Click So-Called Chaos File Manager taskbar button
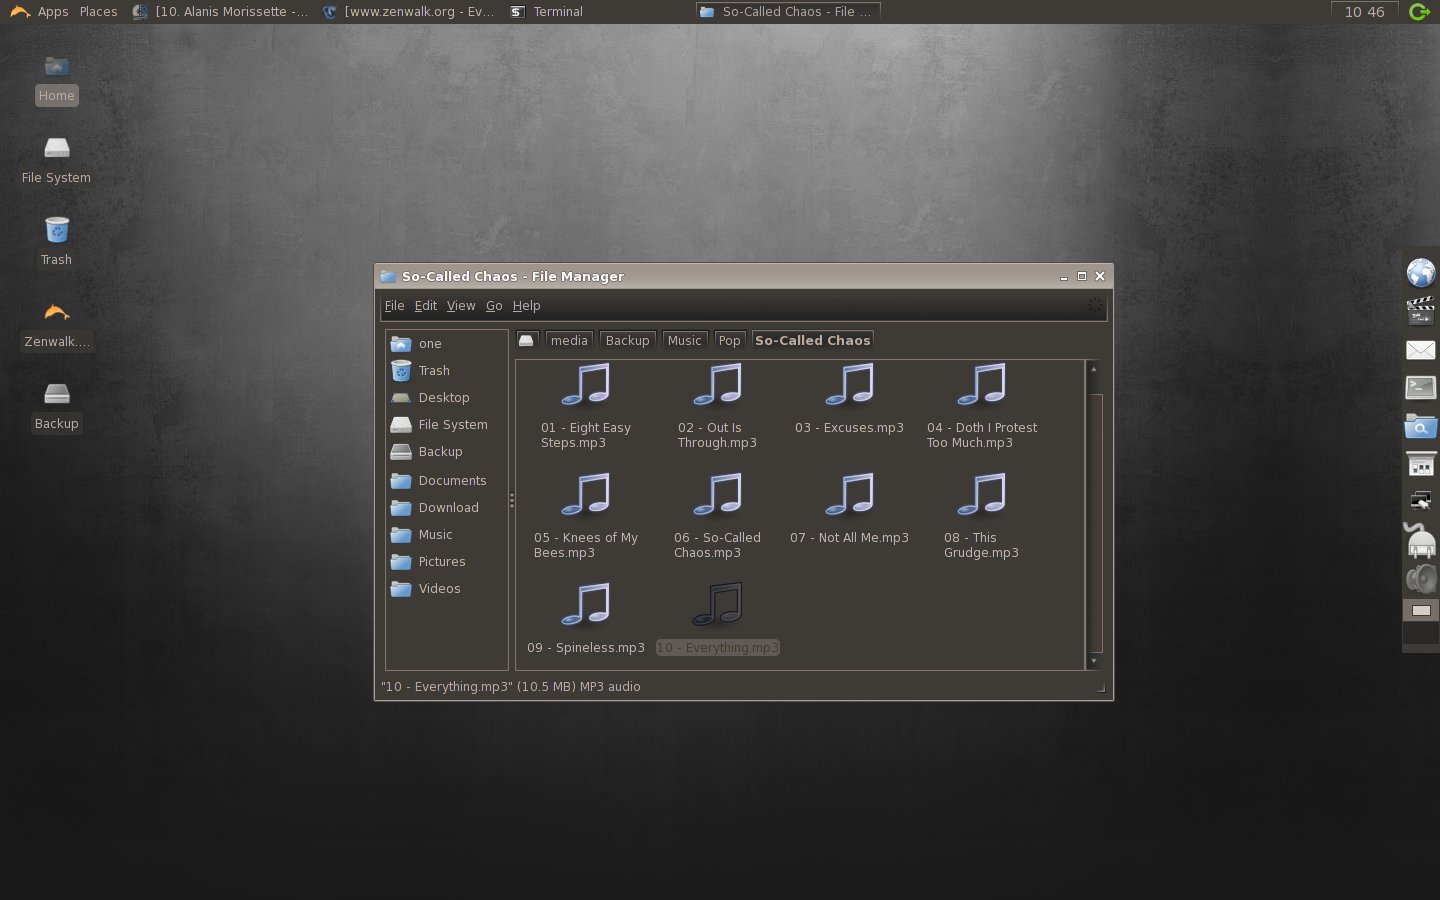The width and height of the screenshot is (1440, 900). [x=787, y=12]
